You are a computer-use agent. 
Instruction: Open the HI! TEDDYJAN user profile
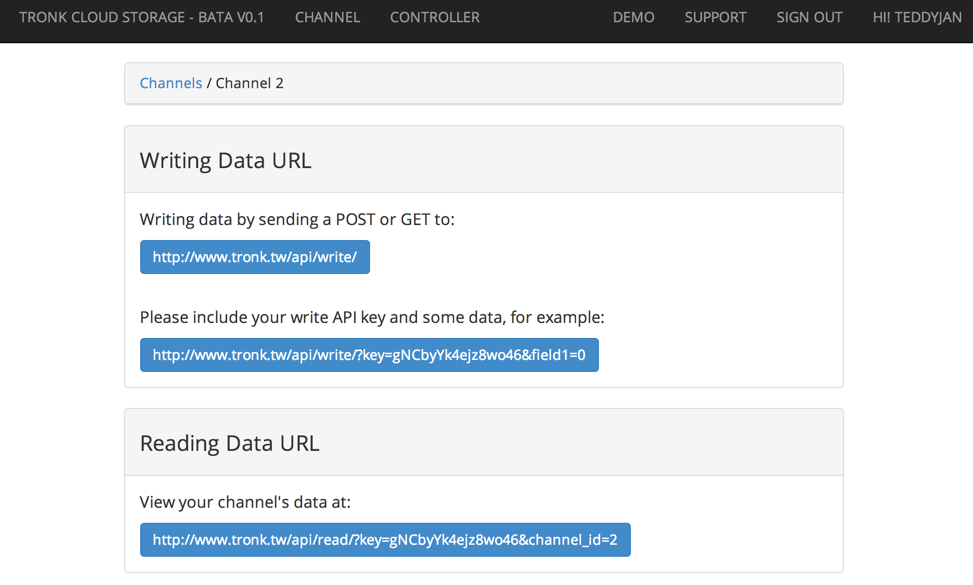click(916, 17)
